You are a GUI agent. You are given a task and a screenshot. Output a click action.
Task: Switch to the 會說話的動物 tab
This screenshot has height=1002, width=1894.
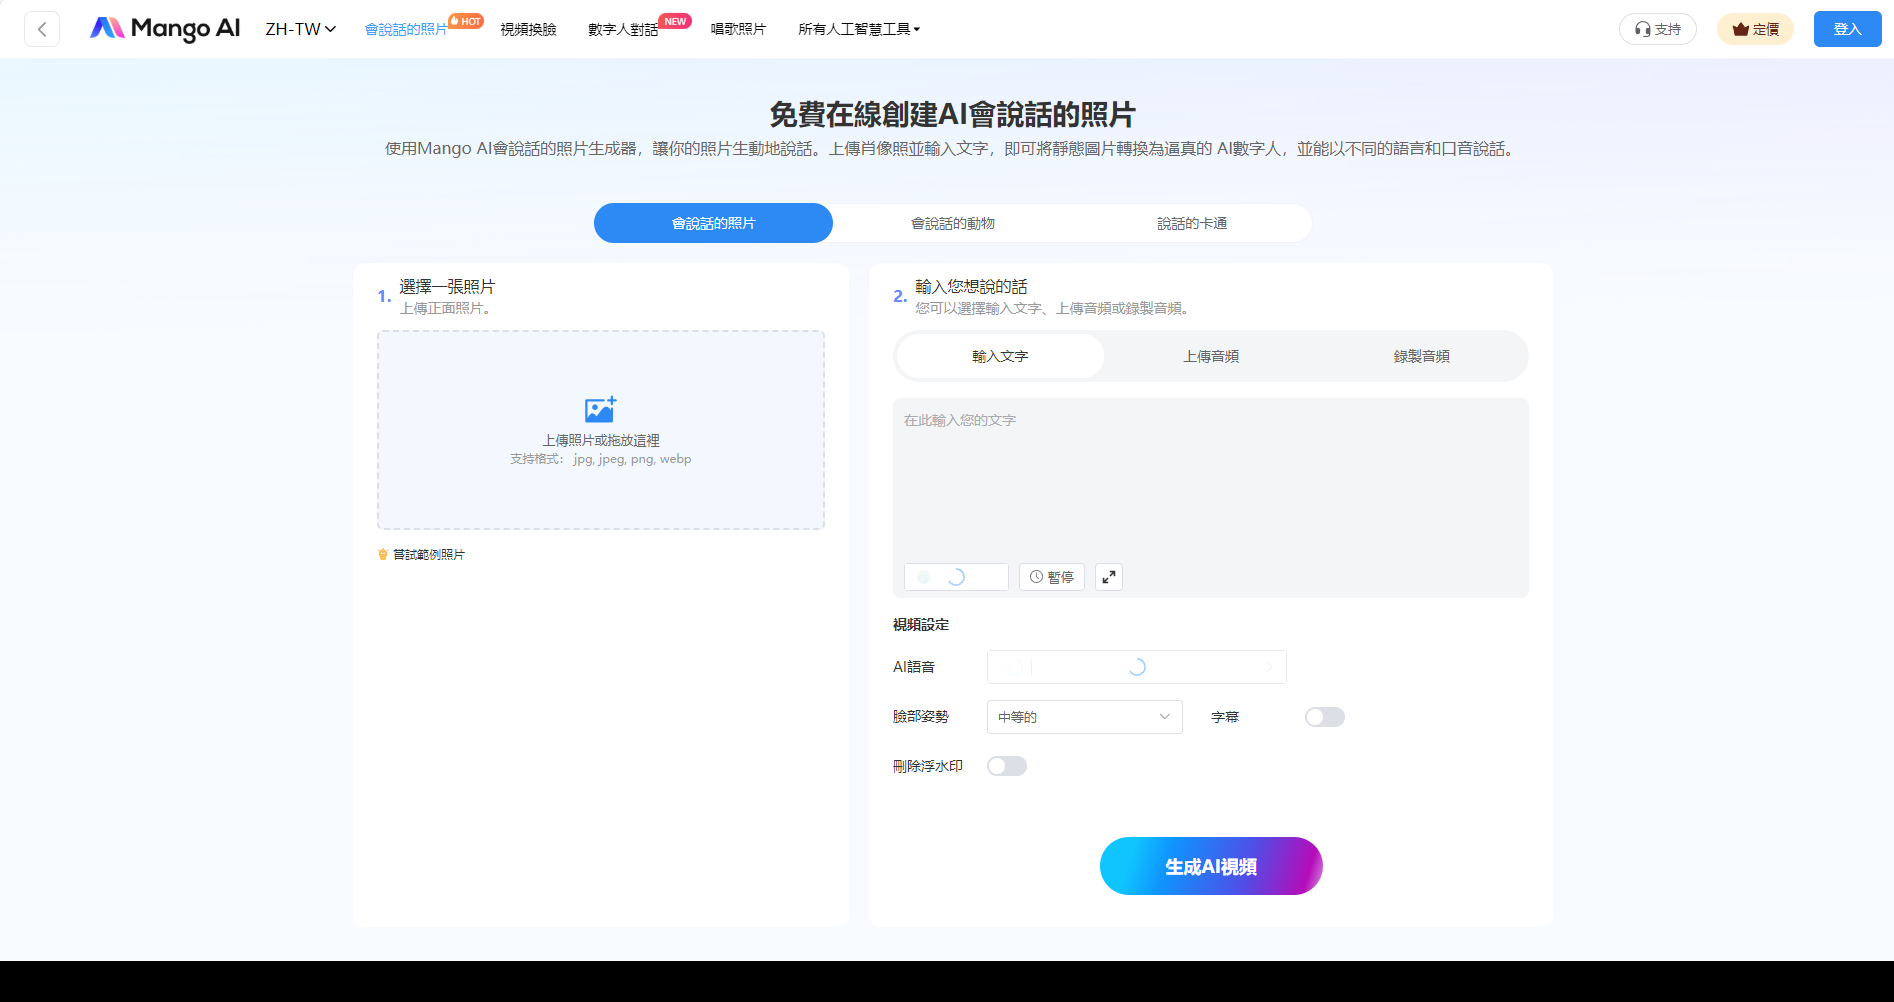click(952, 223)
